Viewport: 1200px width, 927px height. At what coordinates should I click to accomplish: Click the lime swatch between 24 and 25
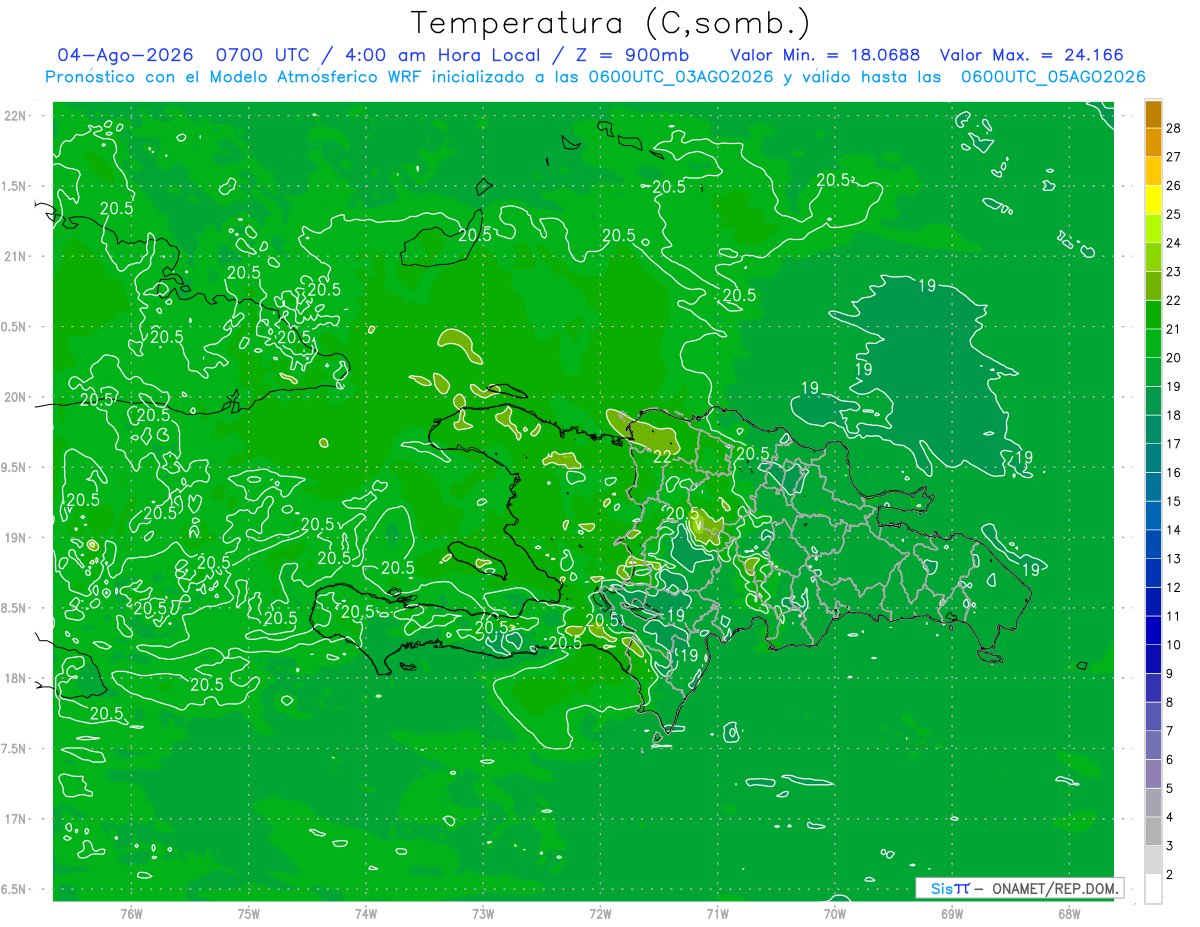(x=1153, y=229)
